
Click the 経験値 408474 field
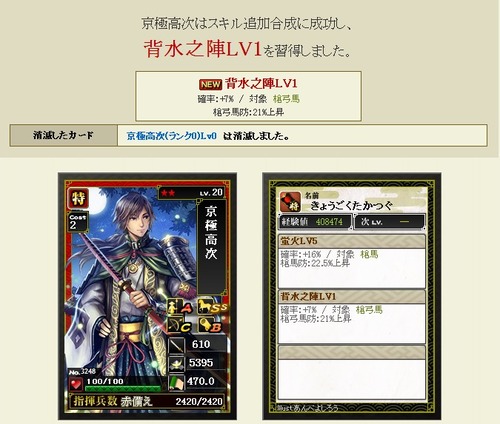coord(315,222)
